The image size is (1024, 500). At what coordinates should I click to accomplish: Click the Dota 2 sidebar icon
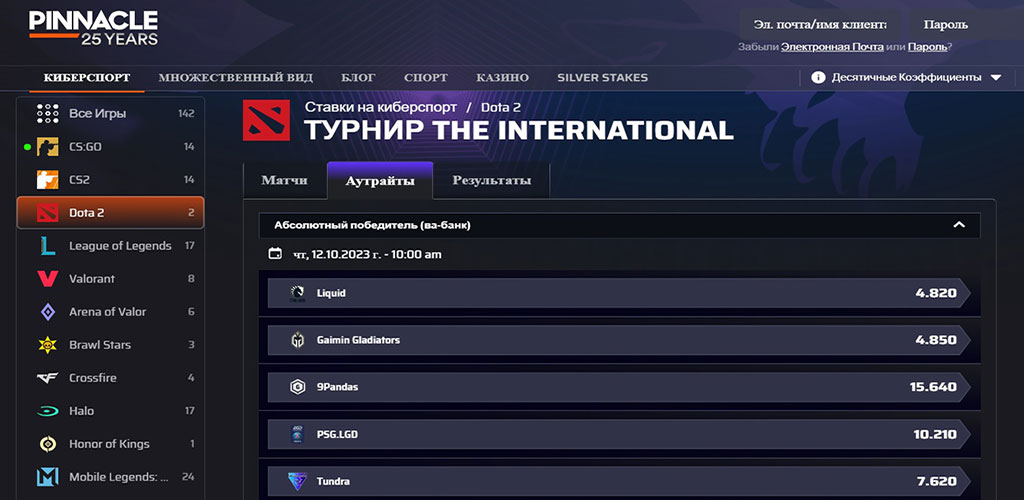click(x=48, y=213)
